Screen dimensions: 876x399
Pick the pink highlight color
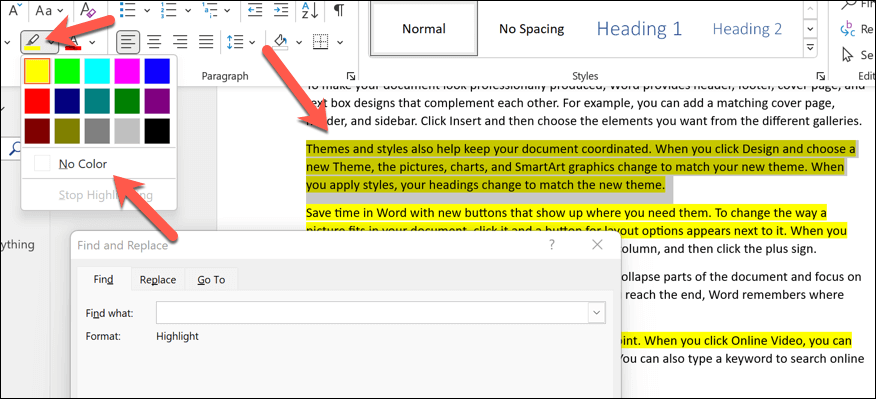[127, 71]
